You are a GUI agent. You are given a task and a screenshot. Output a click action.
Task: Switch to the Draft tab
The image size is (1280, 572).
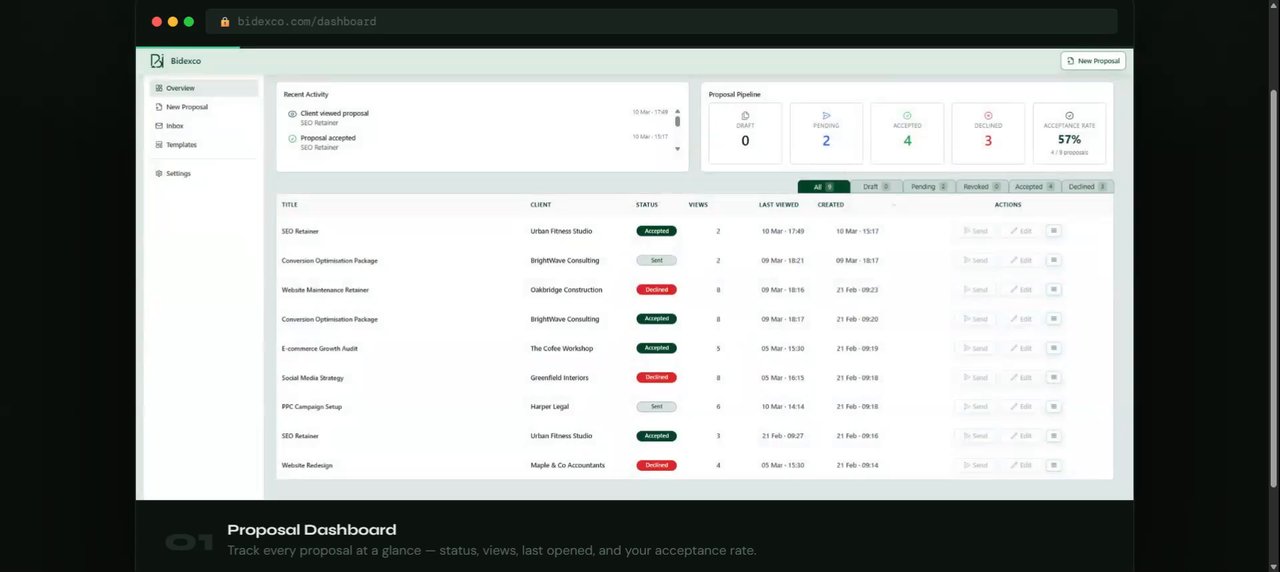pyautogui.click(x=877, y=187)
